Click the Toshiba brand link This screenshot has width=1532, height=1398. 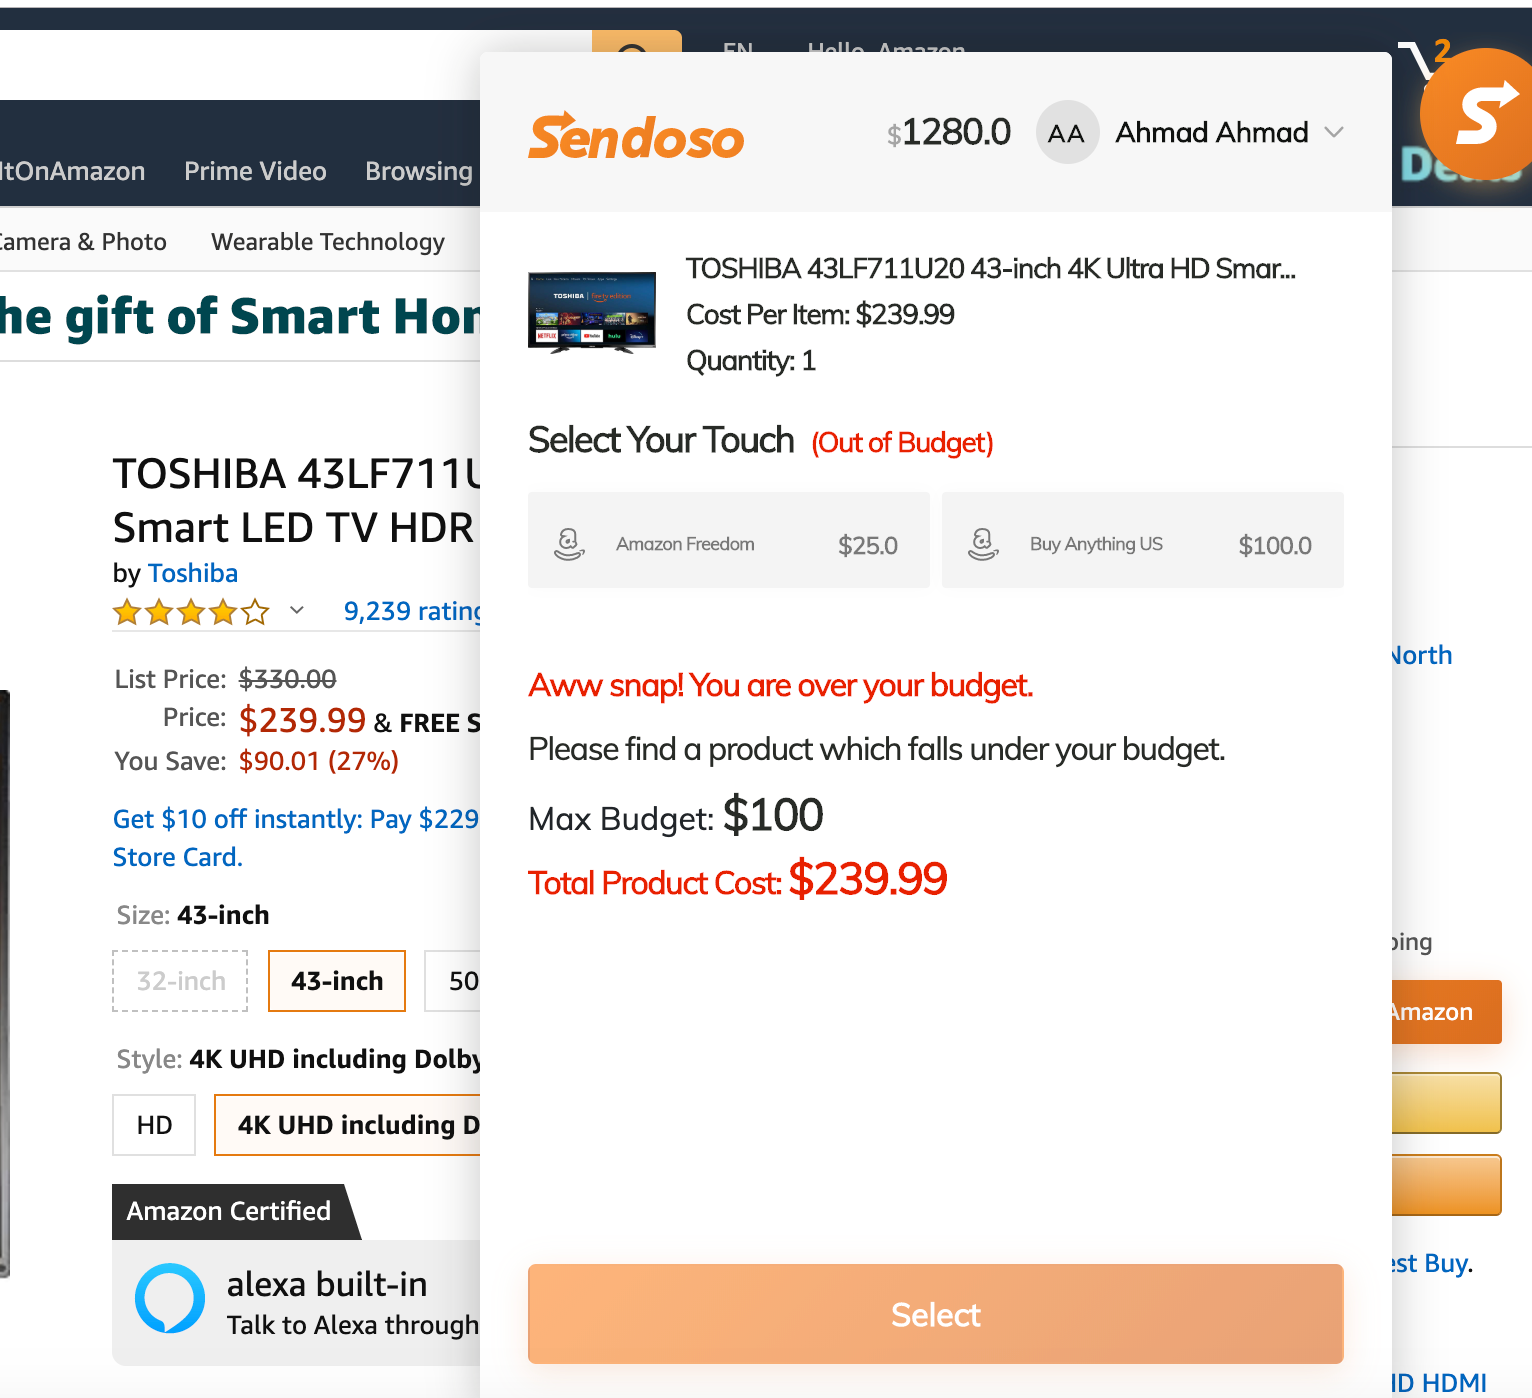click(x=192, y=573)
